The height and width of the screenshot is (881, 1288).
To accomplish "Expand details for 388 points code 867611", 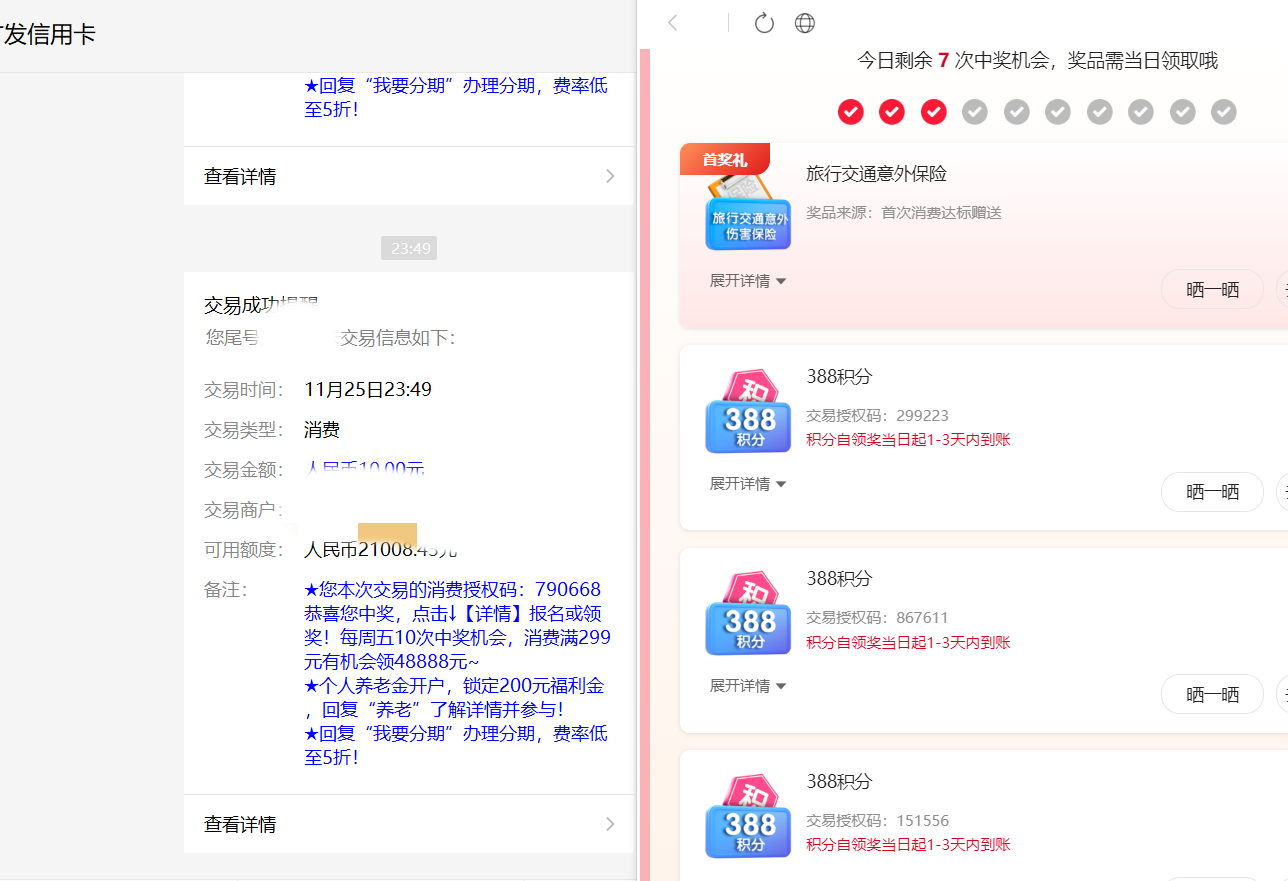I will tap(748, 686).
